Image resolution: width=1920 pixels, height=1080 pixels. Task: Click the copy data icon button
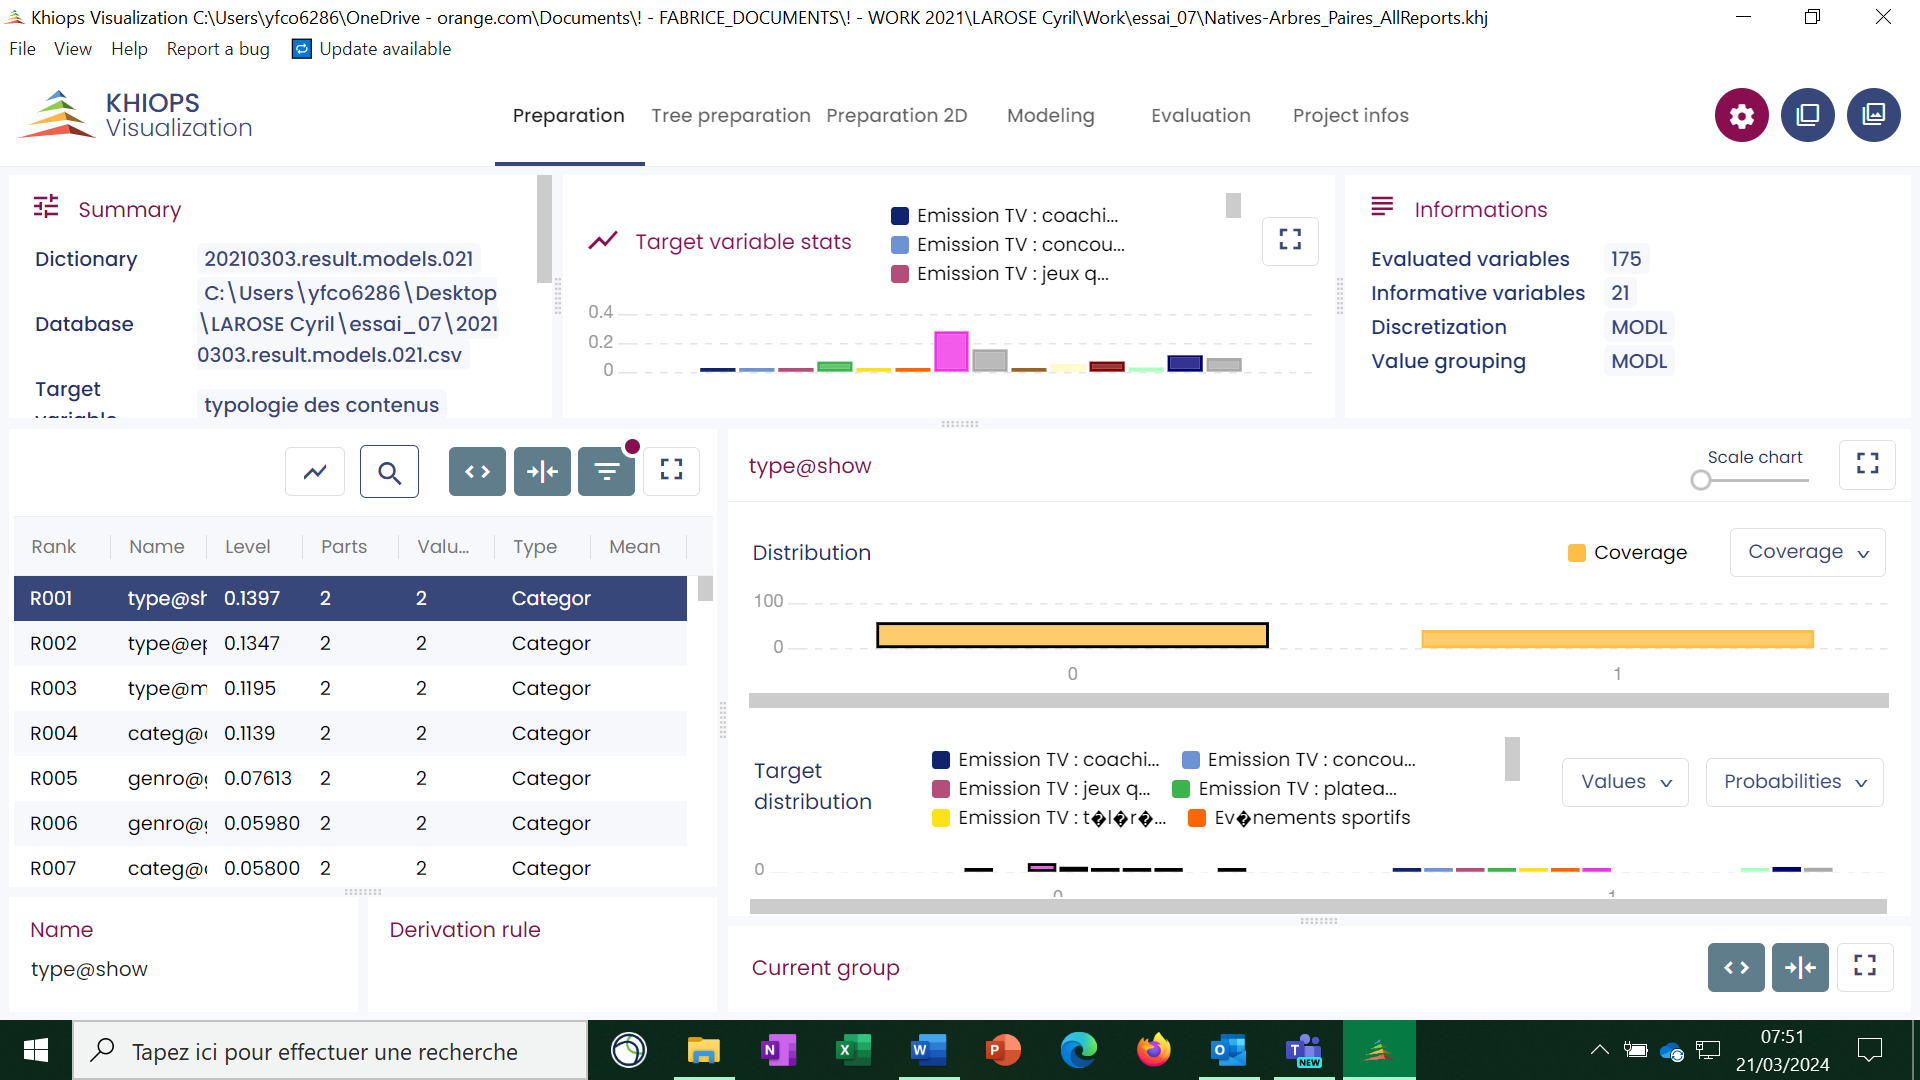point(1807,116)
